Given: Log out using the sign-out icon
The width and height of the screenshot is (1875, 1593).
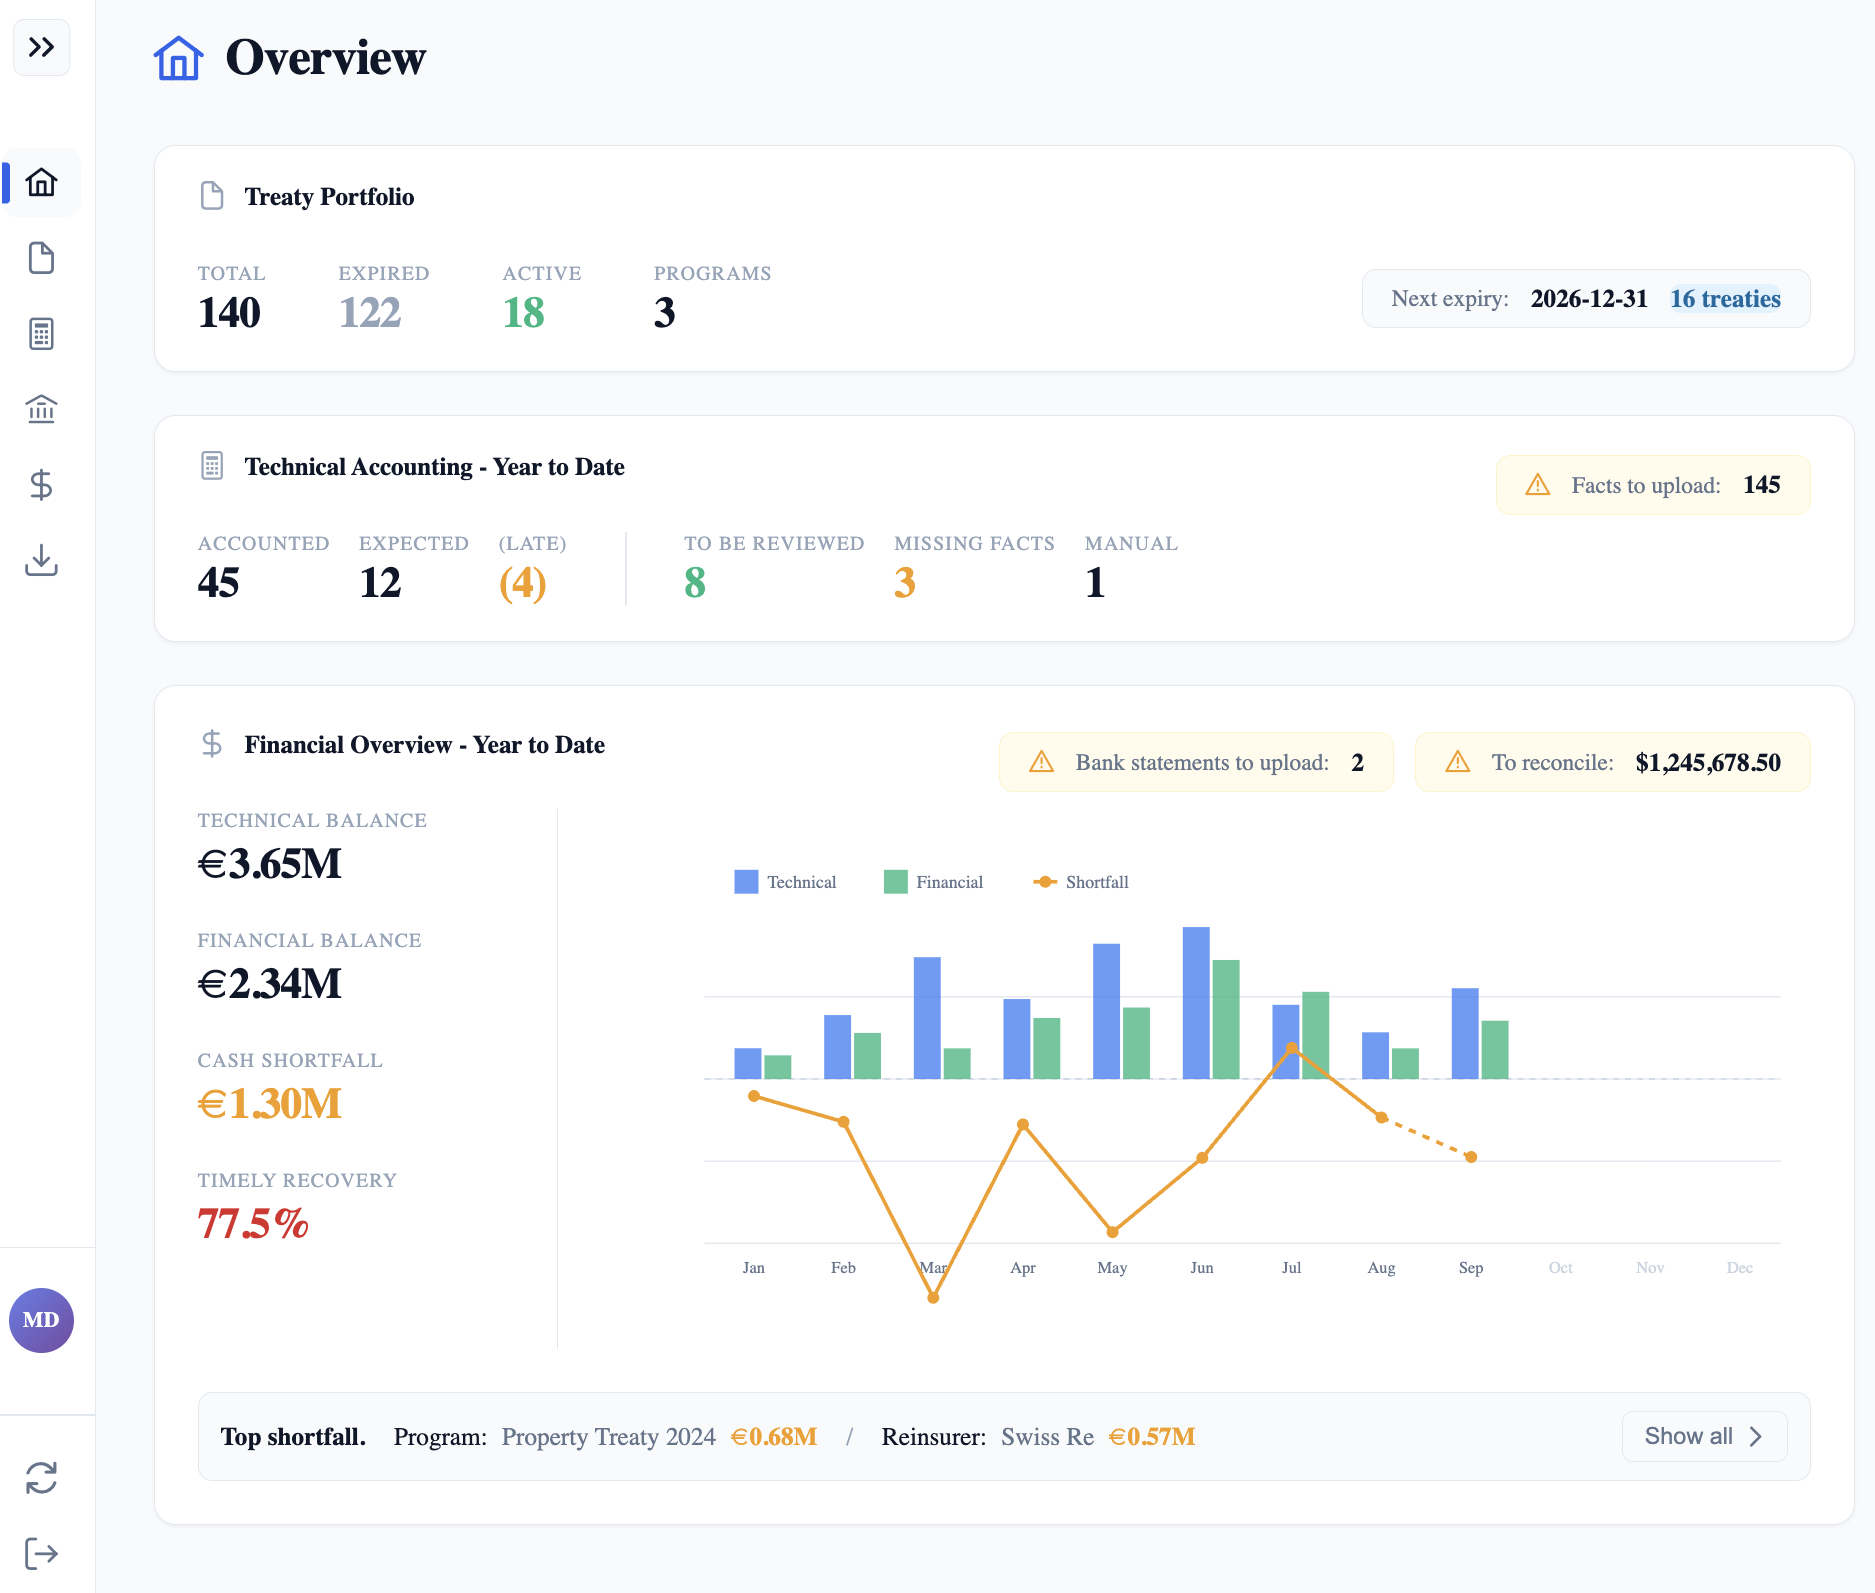Looking at the screenshot, I should (x=41, y=1553).
